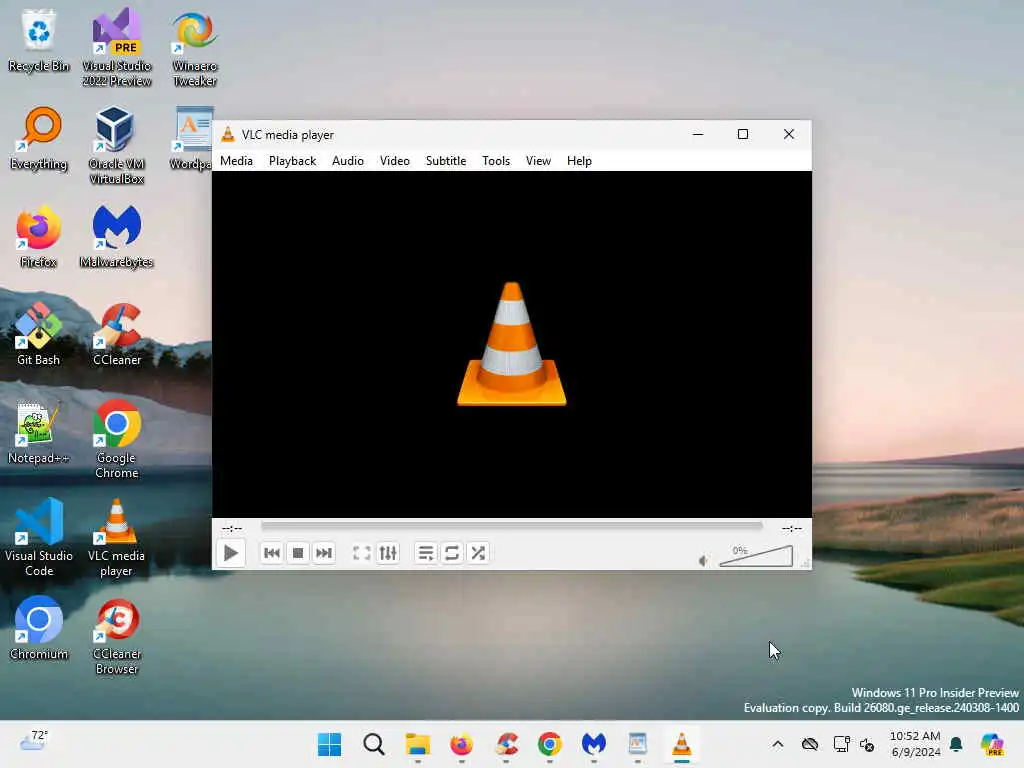Set level on VLC volume slider

(756, 556)
